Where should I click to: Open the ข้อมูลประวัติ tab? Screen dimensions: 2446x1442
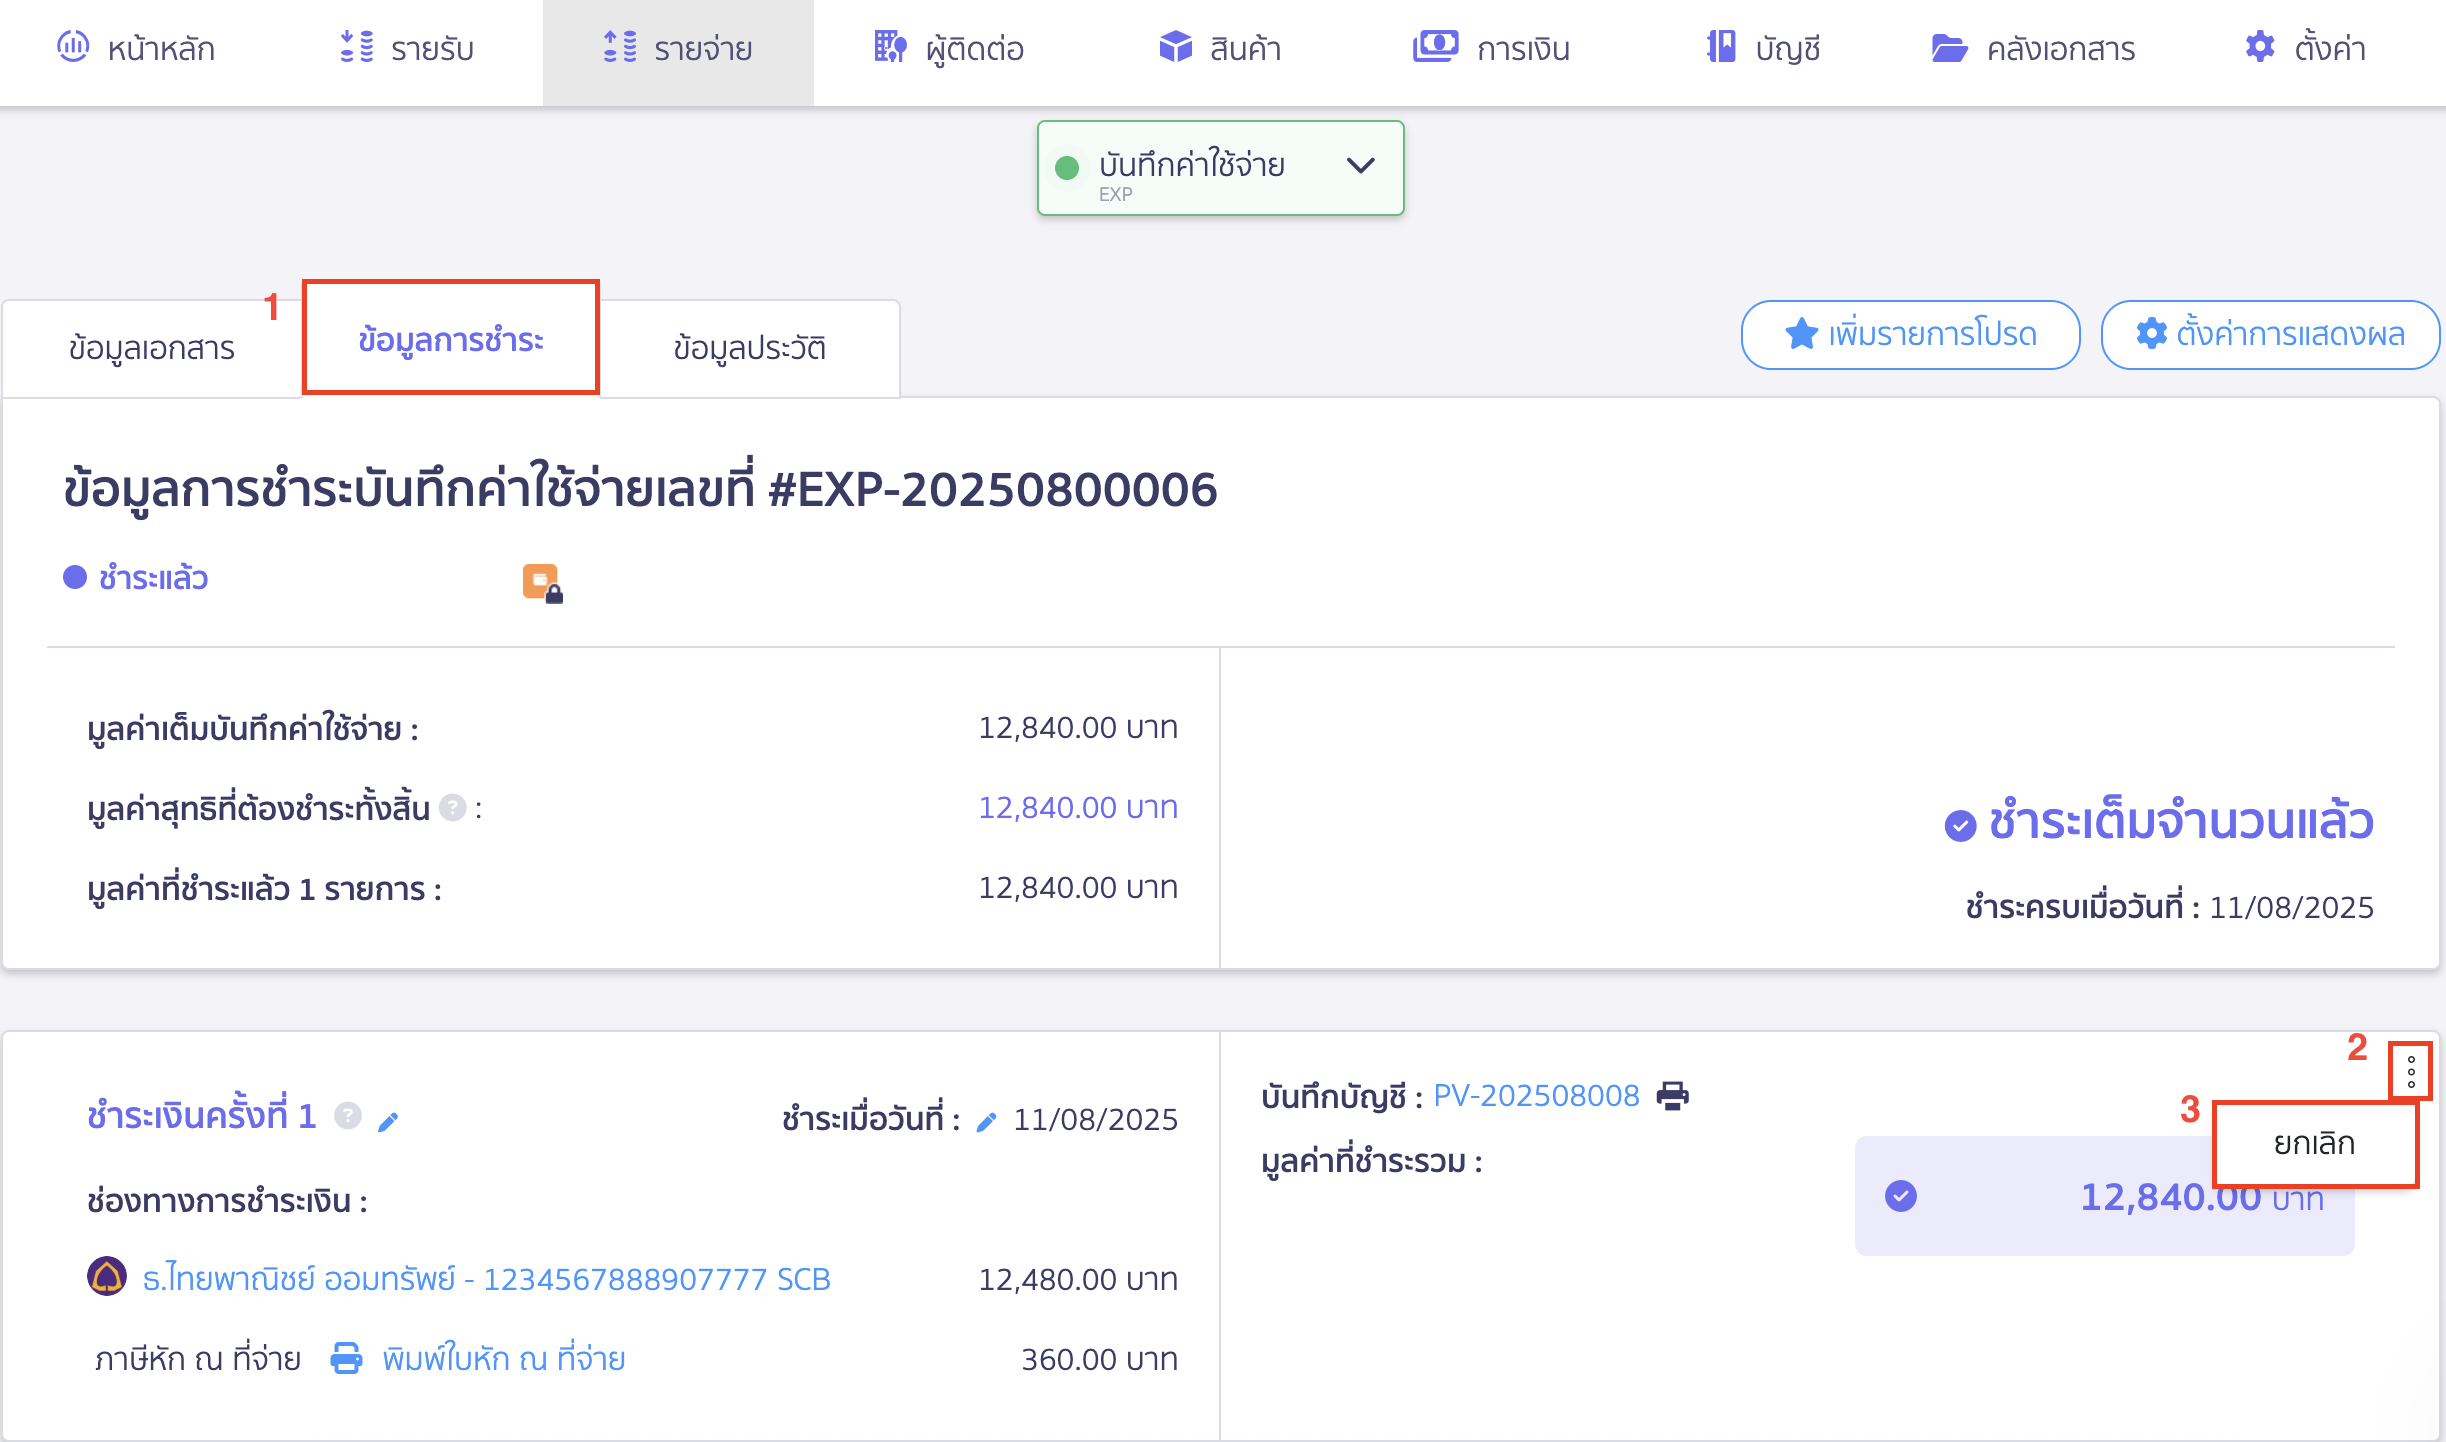click(750, 348)
